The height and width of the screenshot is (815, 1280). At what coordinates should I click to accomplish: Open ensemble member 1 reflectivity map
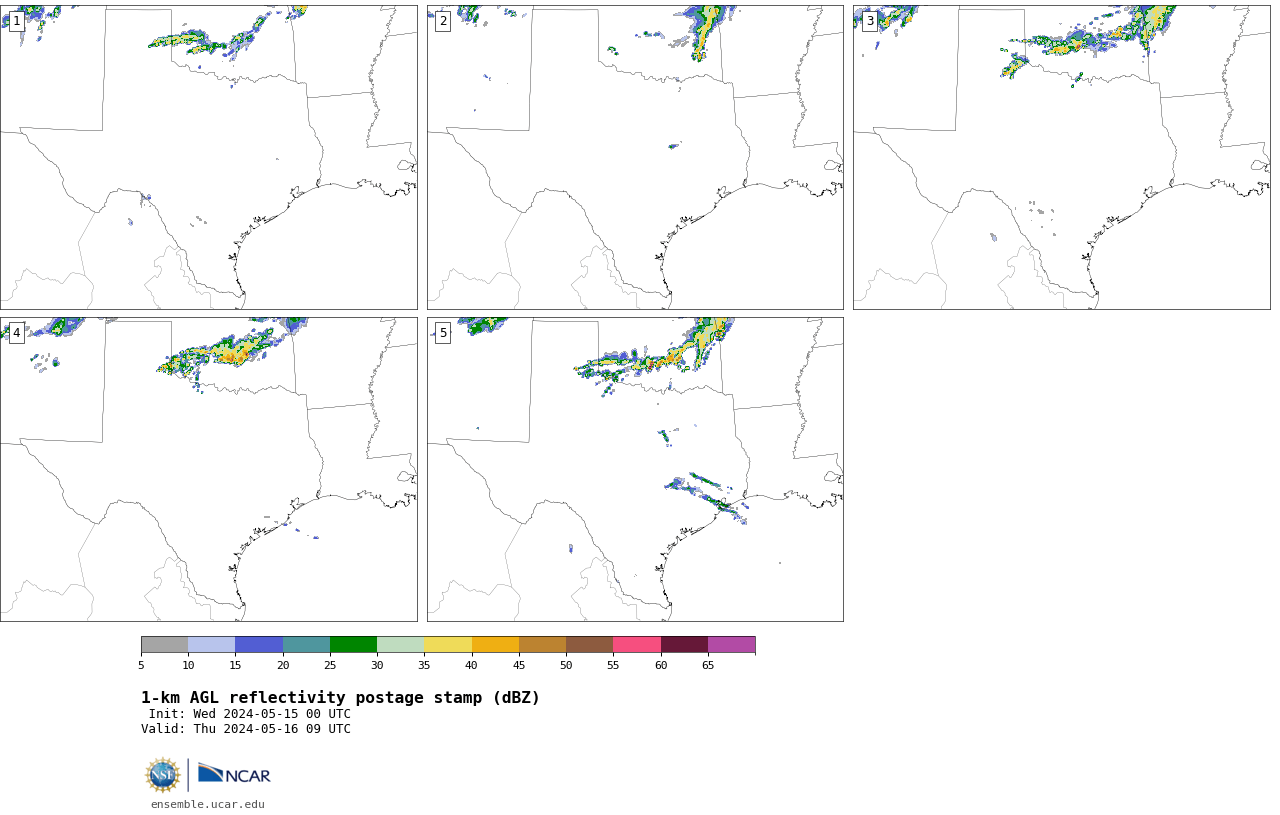pyautogui.click(x=208, y=157)
